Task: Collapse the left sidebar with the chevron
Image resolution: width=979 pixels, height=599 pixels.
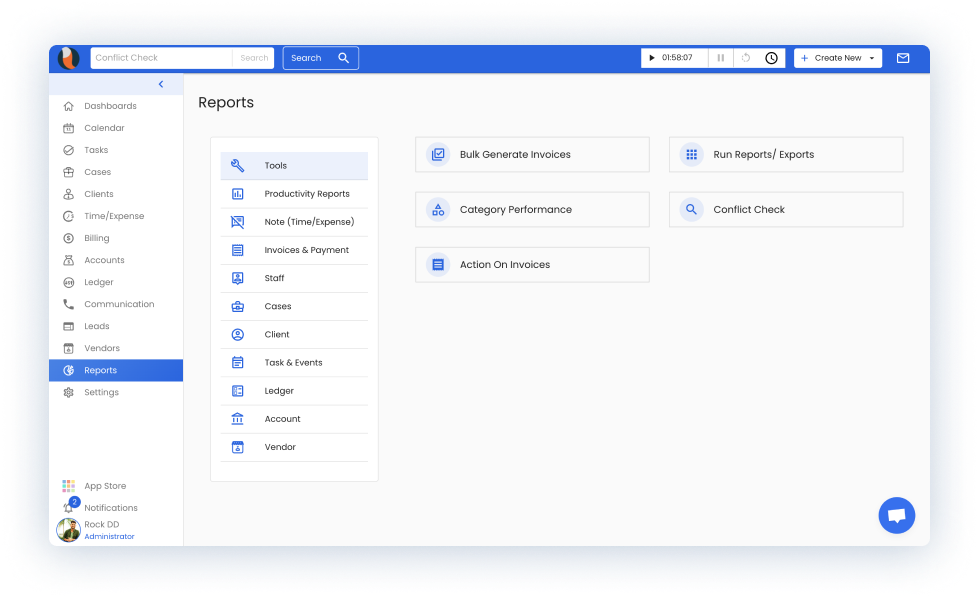Action: pos(161,84)
